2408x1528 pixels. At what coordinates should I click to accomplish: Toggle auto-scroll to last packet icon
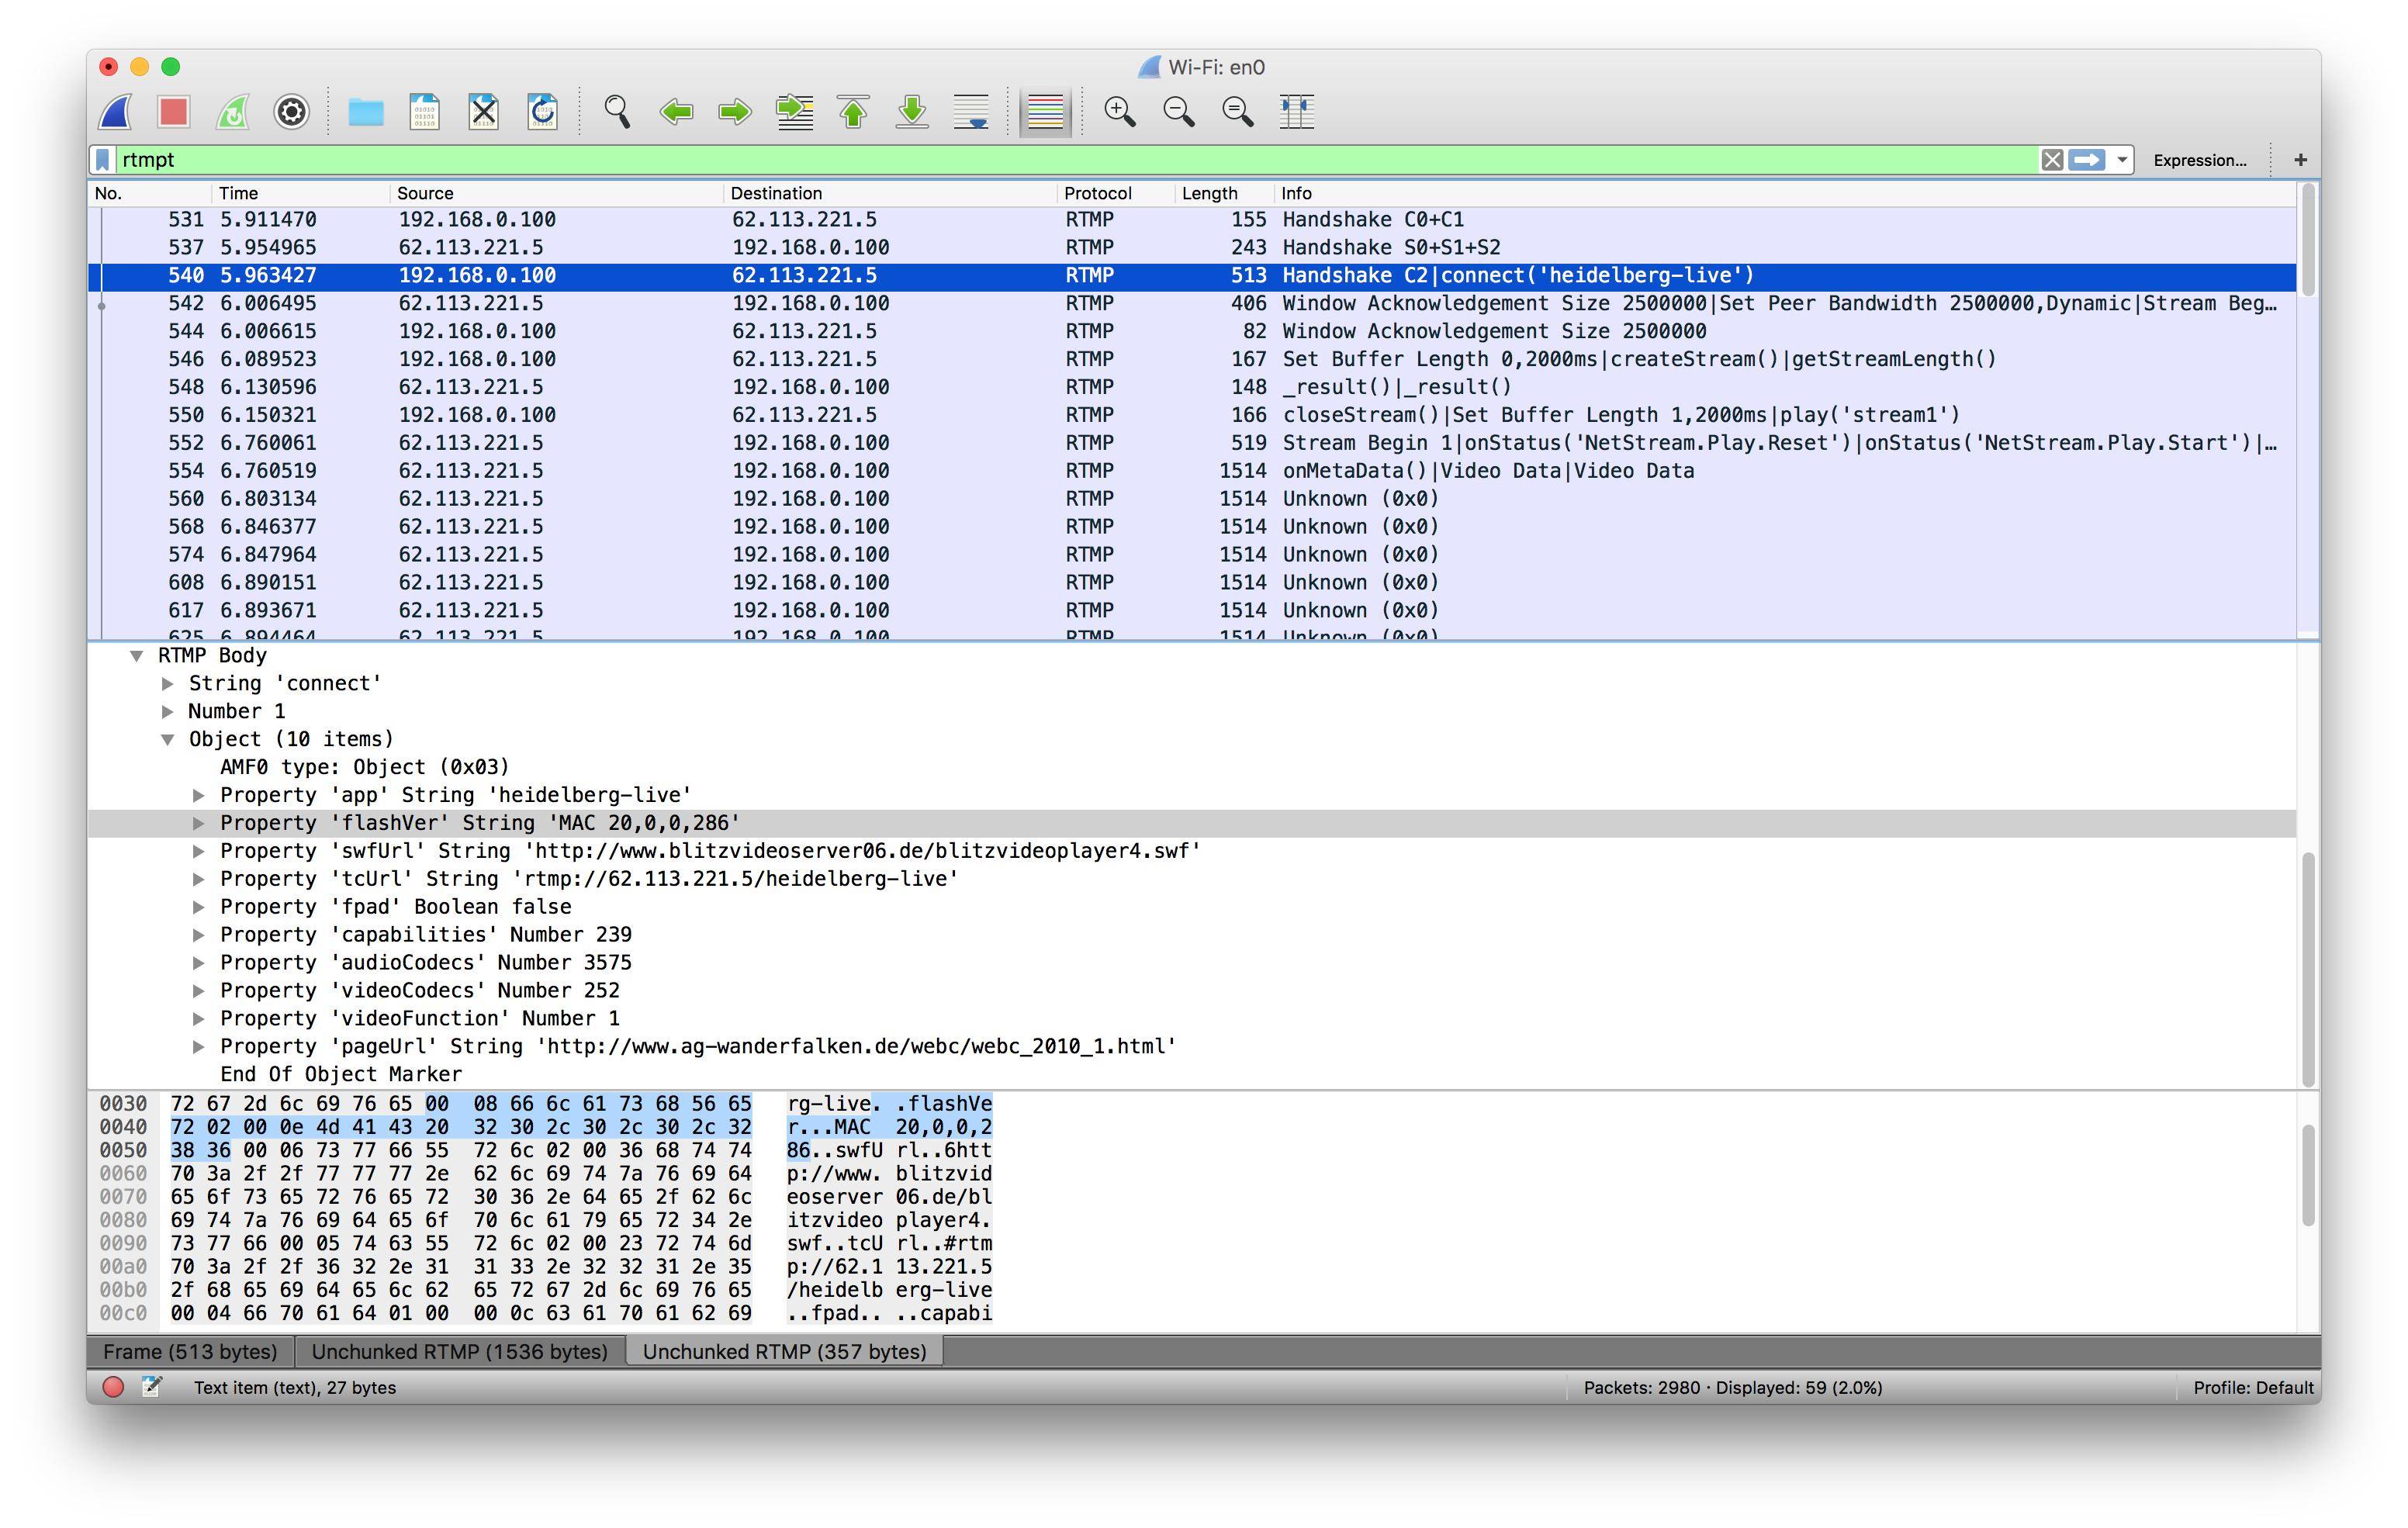(971, 111)
